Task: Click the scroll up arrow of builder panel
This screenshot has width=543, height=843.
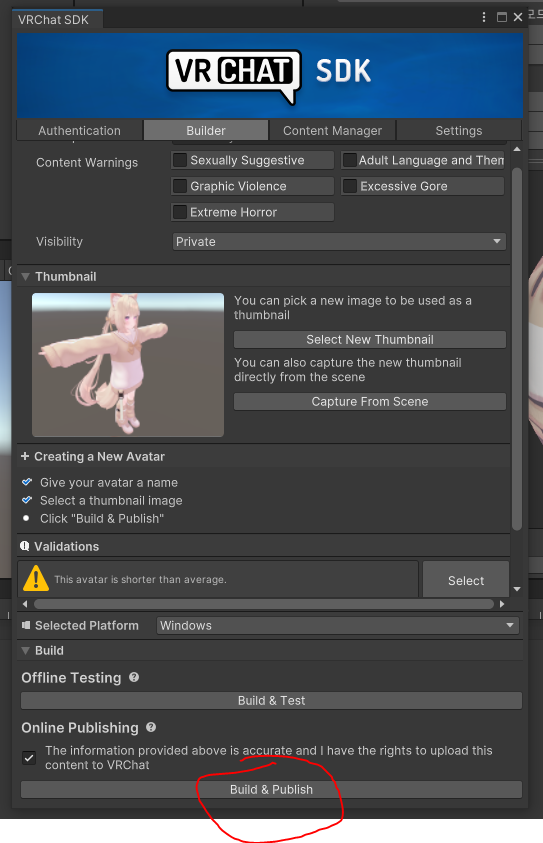Action: [517, 149]
